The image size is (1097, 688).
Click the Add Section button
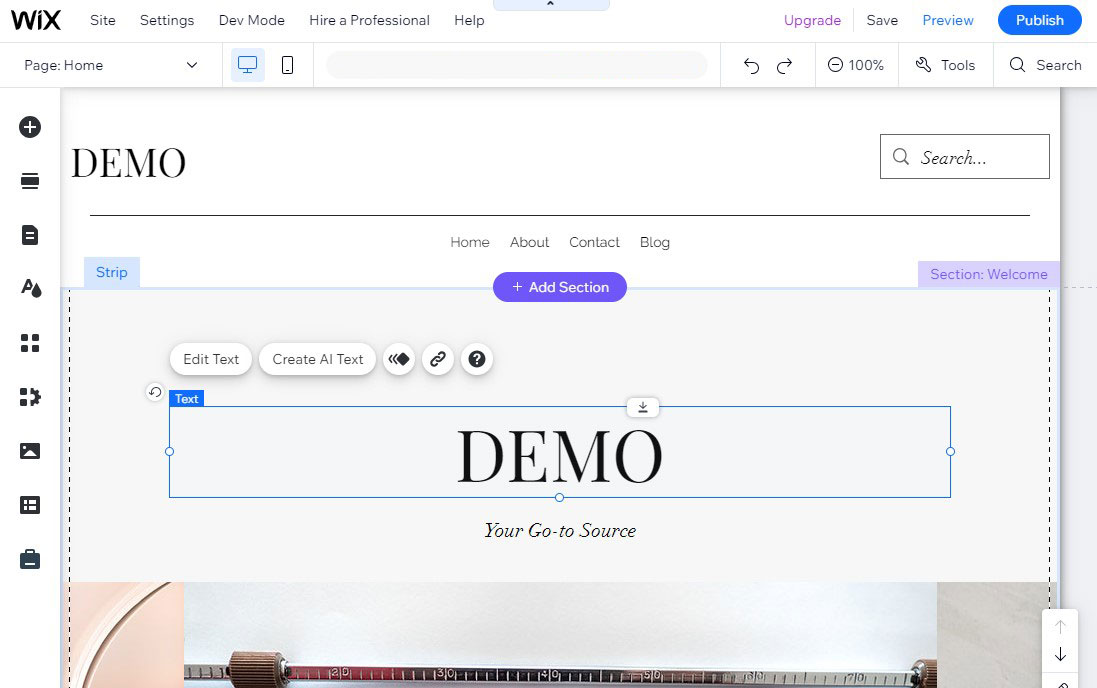[559, 287]
